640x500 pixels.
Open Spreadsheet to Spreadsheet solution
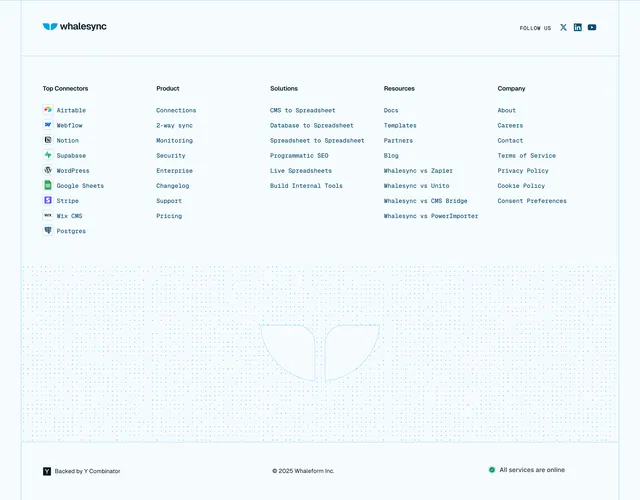click(x=317, y=140)
